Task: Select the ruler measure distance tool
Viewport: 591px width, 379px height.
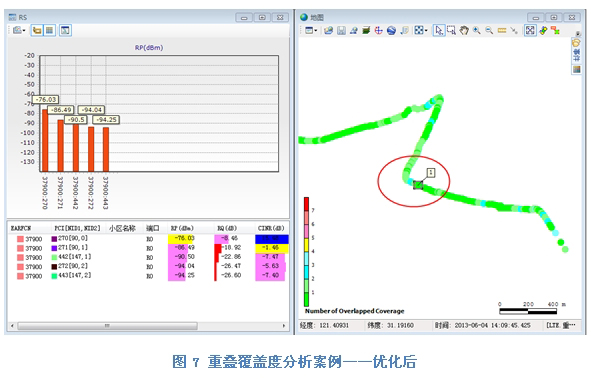Action: pyautogui.click(x=502, y=31)
